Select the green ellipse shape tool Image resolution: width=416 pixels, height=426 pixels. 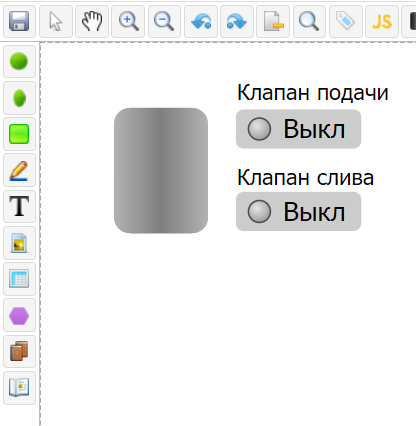coord(19,98)
